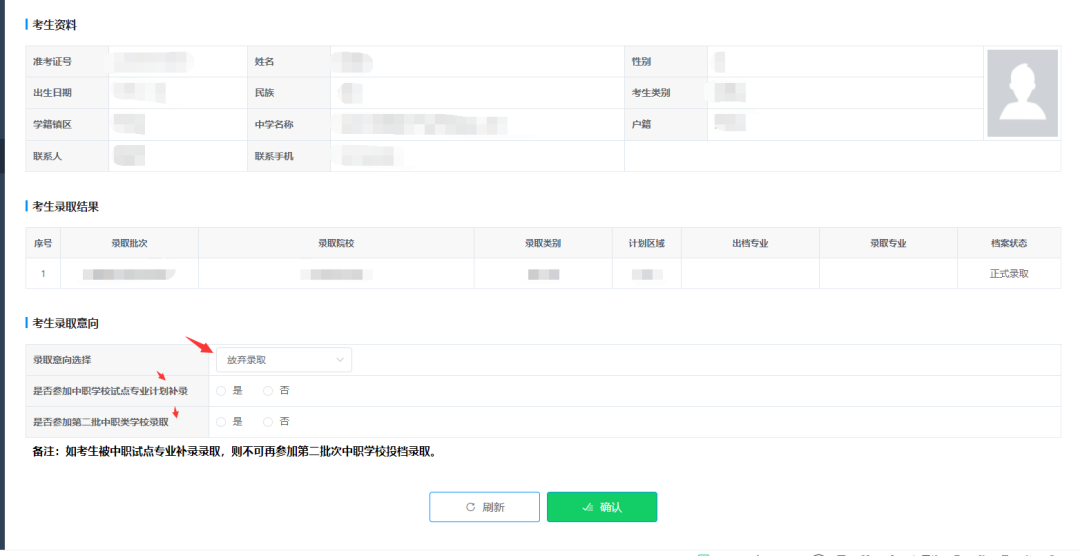Open the 录取意向选择 dropdown showing 放弃录取
1080x556 pixels.
point(283,359)
